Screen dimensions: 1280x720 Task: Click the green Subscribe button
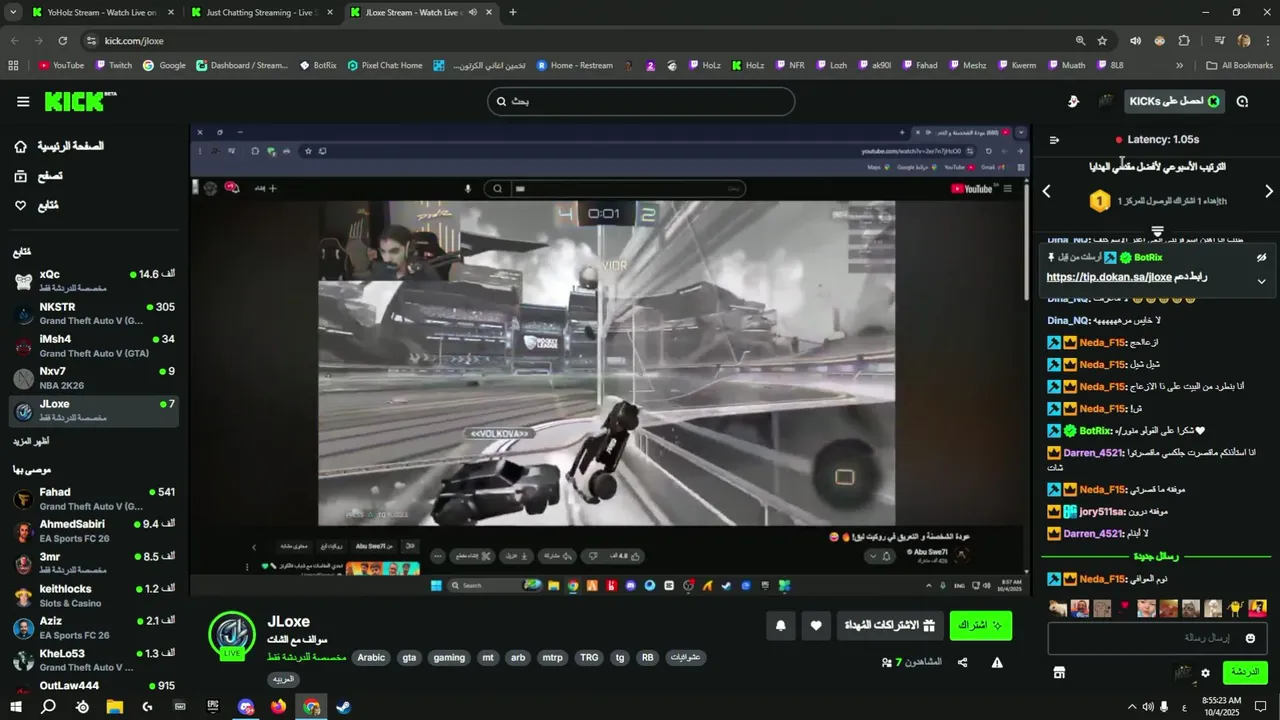(x=980, y=626)
